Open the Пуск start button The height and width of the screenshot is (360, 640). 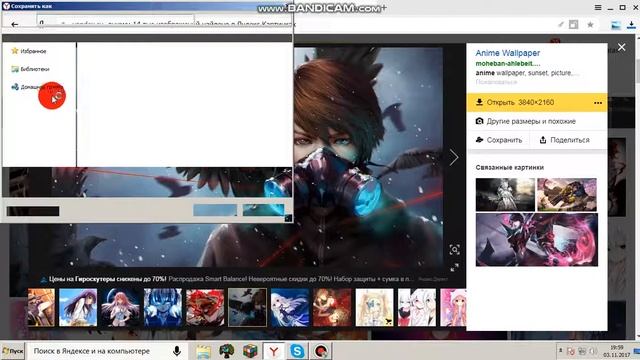tap(12, 351)
